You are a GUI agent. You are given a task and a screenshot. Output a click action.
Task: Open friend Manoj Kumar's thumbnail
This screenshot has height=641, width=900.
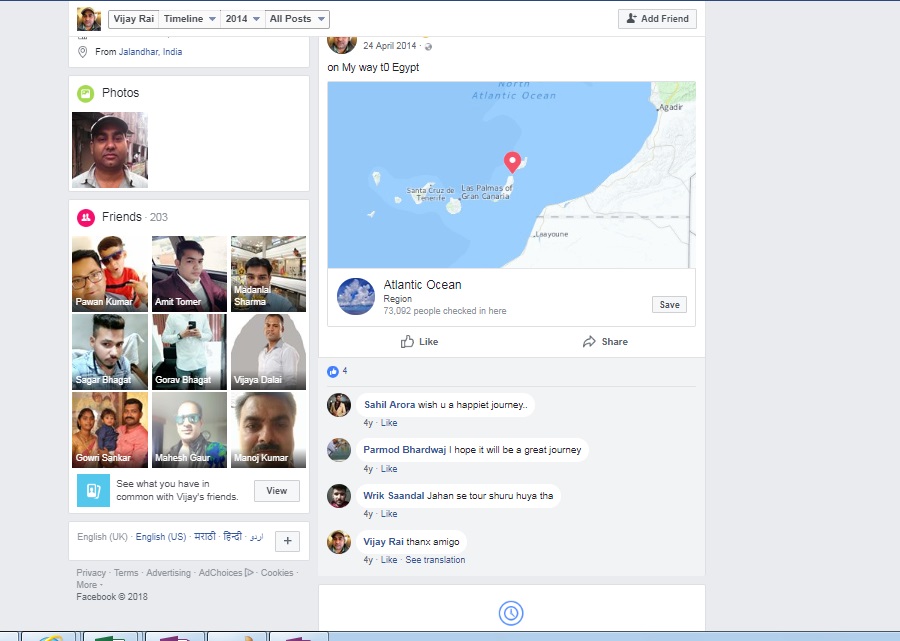(269, 430)
